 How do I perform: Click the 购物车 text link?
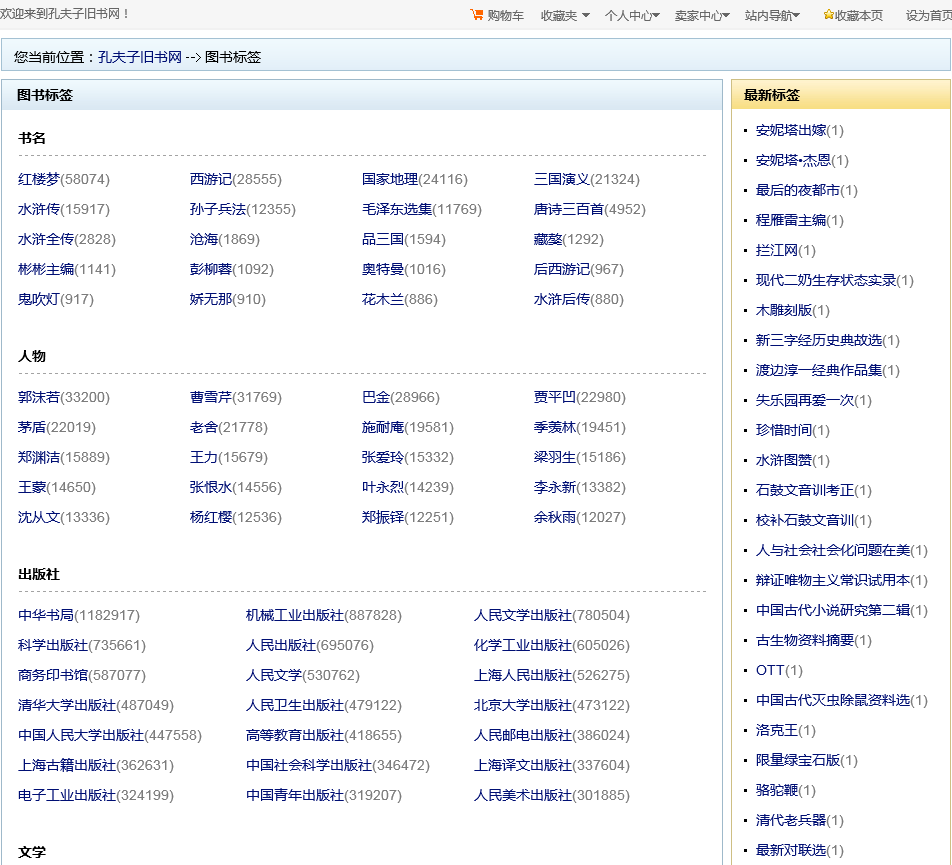pyautogui.click(x=505, y=15)
